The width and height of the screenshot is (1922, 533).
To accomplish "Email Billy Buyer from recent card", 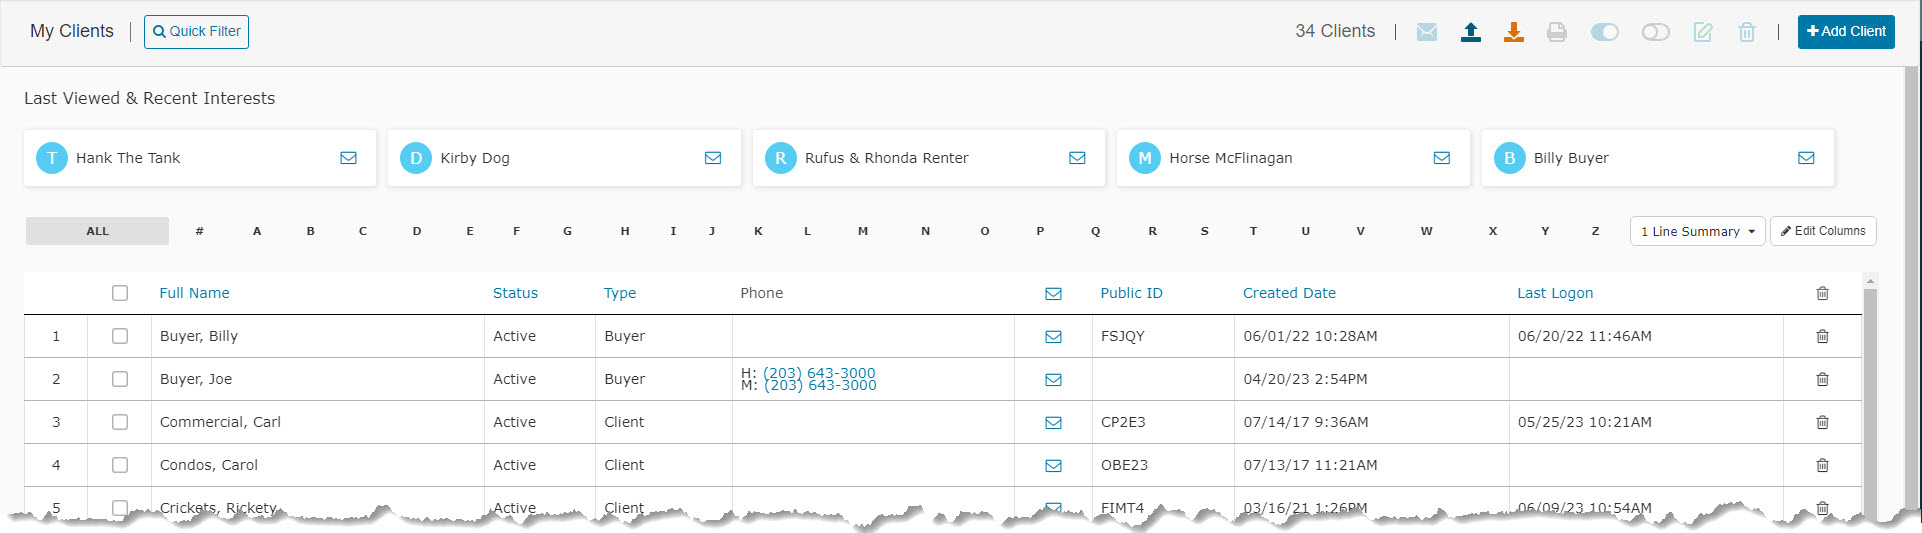I will pos(1806,158).
